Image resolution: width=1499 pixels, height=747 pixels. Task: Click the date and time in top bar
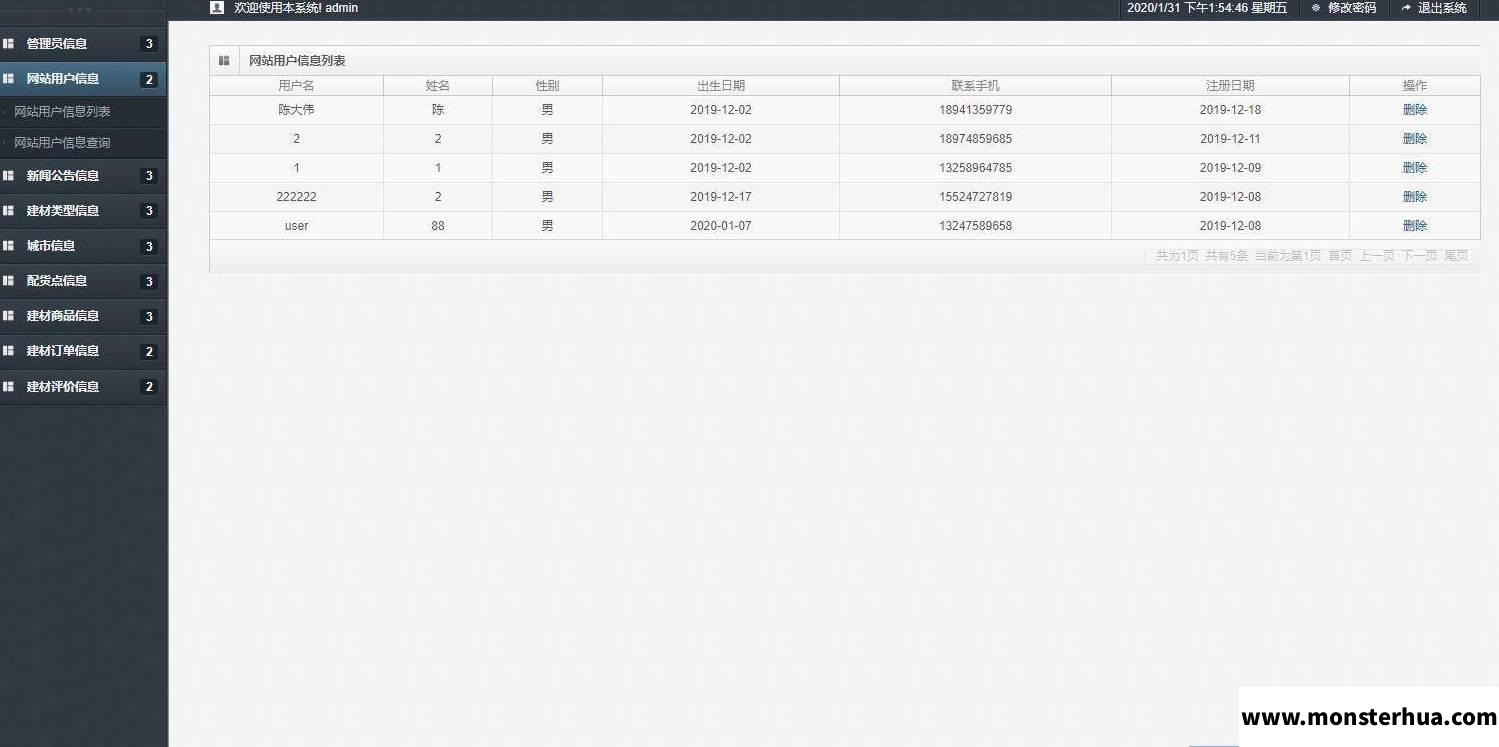[x=1207, y=8]
